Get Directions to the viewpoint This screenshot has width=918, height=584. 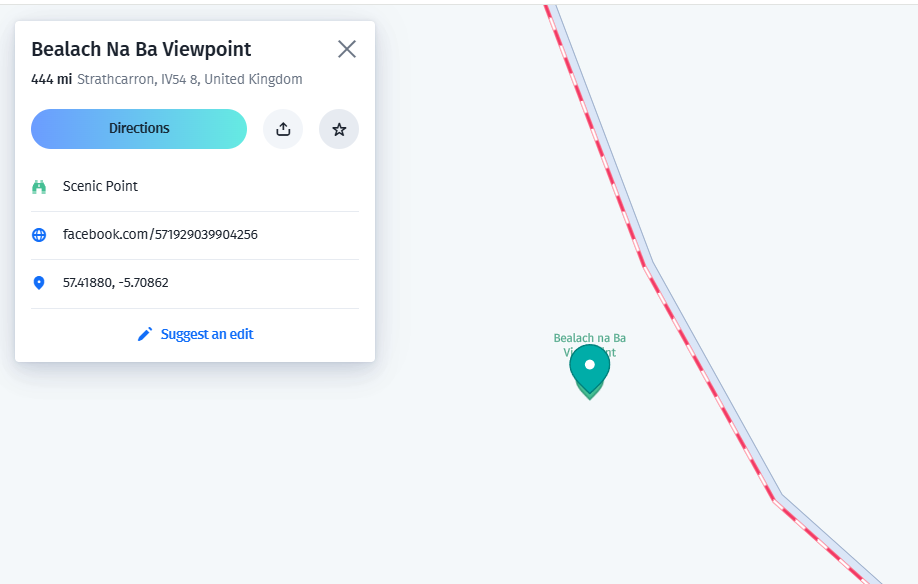[139, 129]
